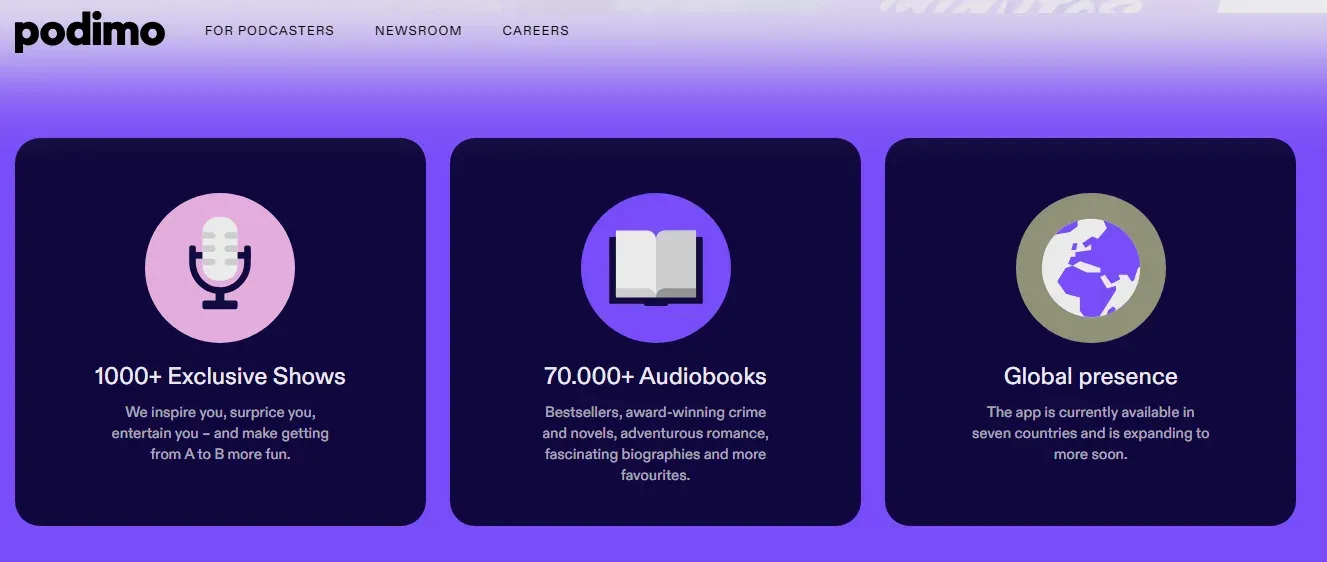Viewport: 1327px width, 562px height.
Task: Click the podimo logo
Action: coord(90,31)
